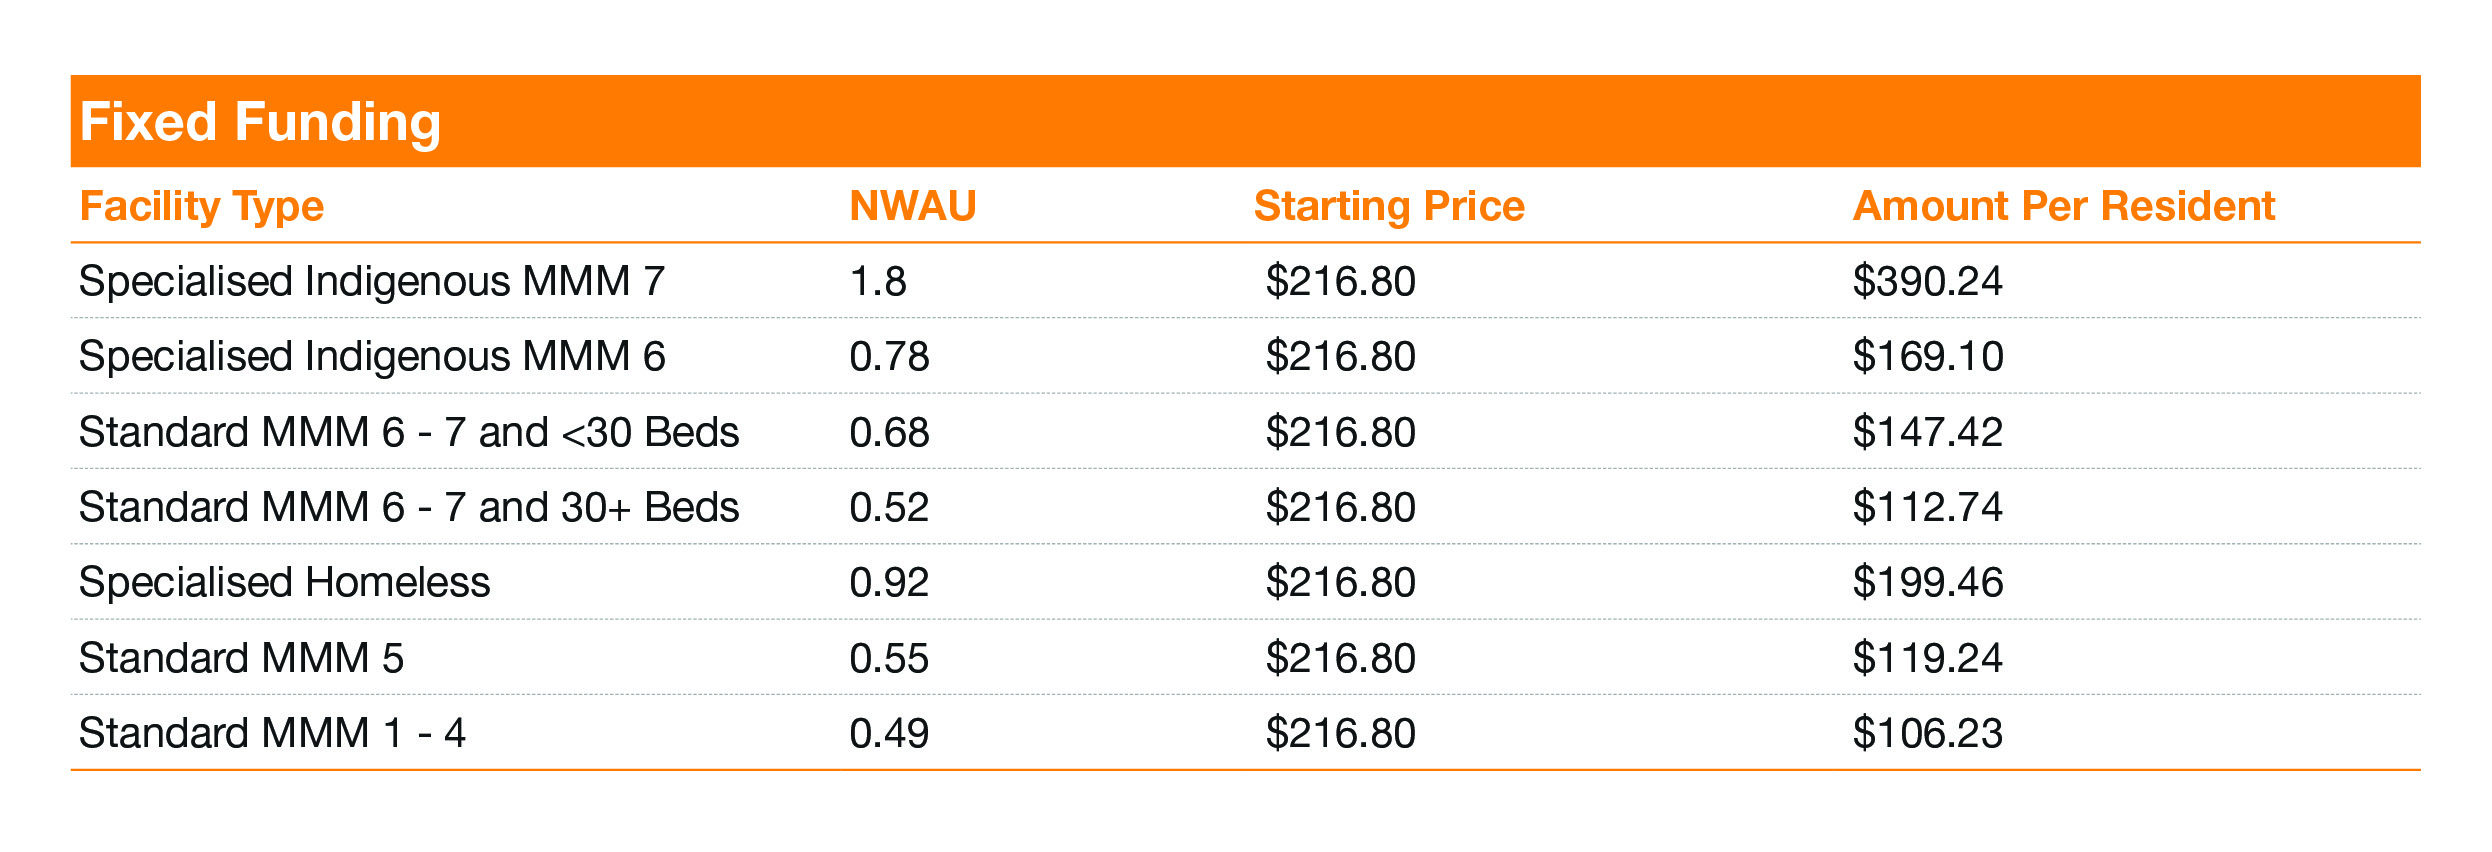The image size is (2492, 852).
Task: Click Standard MMM 6 - 7 and <30 Beds
Action: click(x=409, y=432)
